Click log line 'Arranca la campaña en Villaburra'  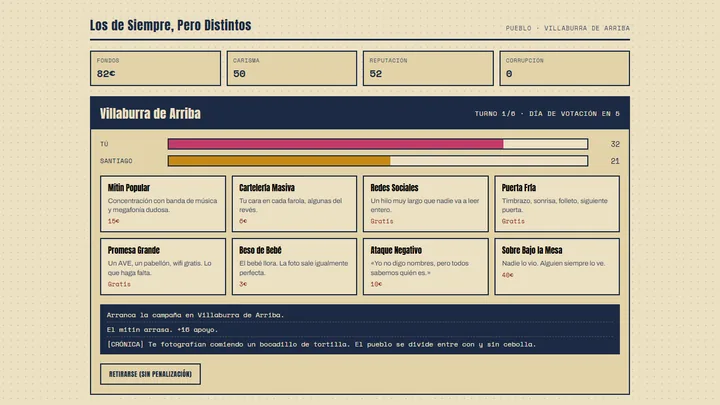point(195,315)
